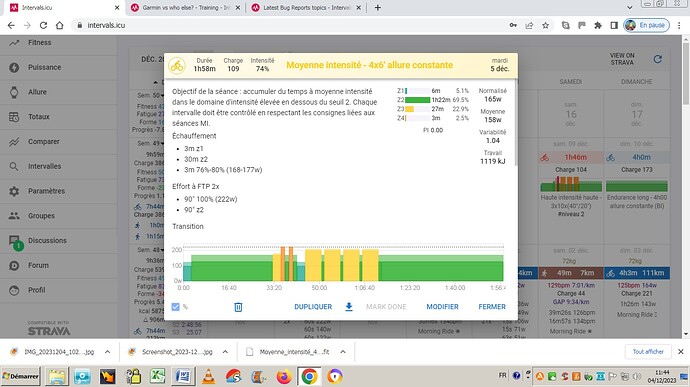Image resolution: width=690 pixels, height=387 pixels.
Task: Delete the workout with trash icon
Action: click(238, 307)
